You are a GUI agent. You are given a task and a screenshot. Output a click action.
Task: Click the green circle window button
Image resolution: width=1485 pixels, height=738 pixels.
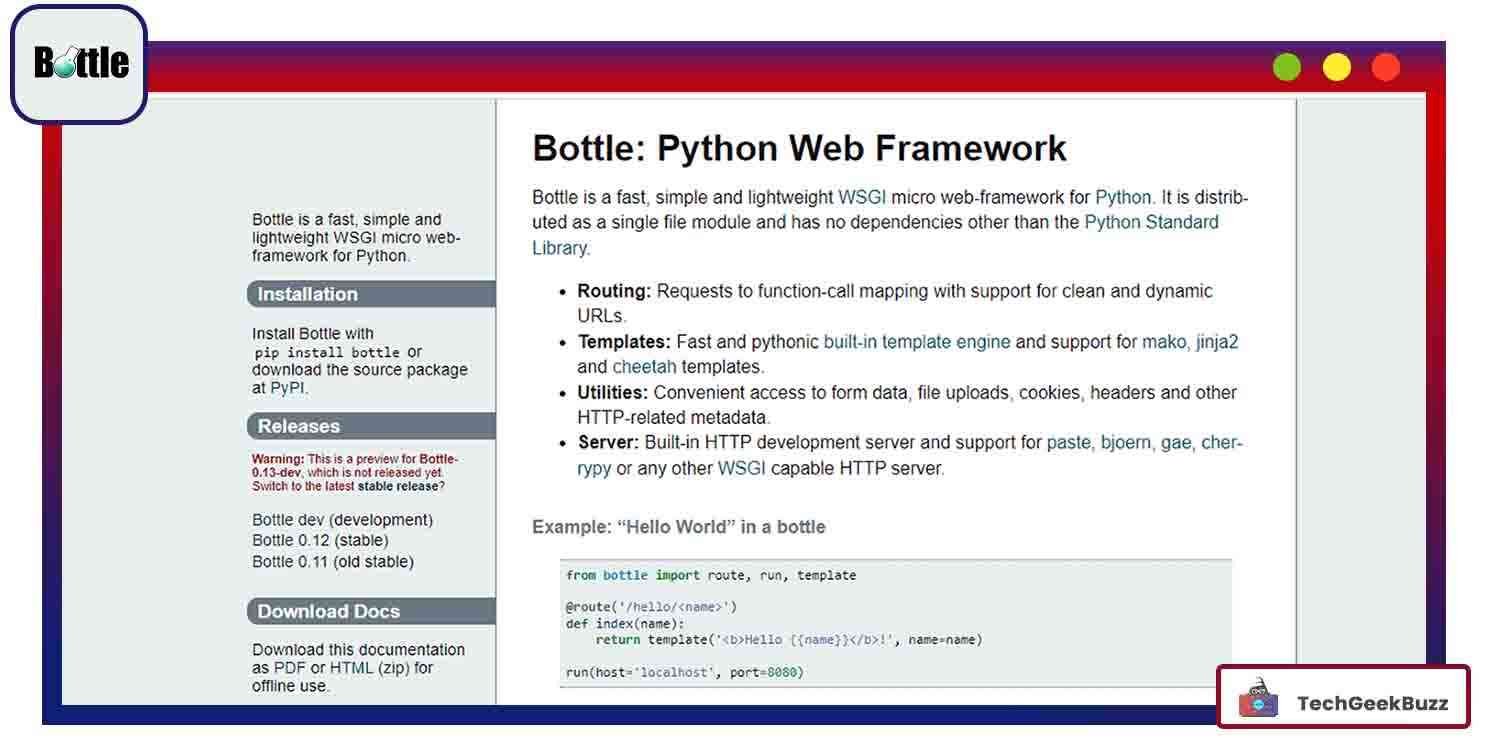(x=1286, y=67)
